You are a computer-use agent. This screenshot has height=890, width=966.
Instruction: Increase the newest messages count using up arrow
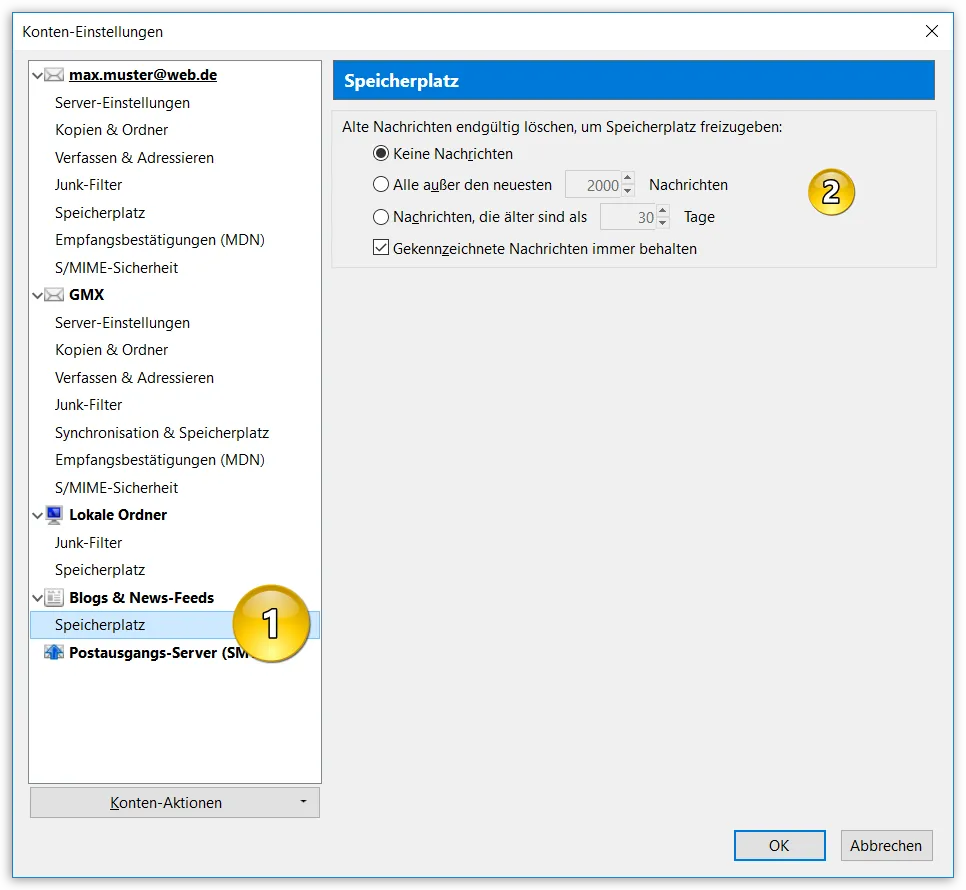628,178
